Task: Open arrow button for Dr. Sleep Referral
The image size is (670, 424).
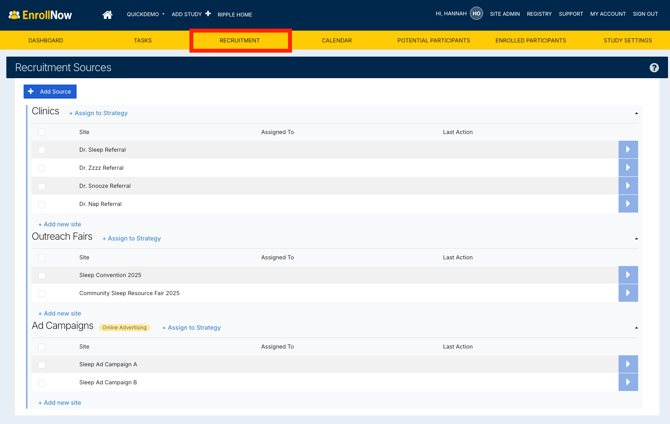Action: pos(628,150)
